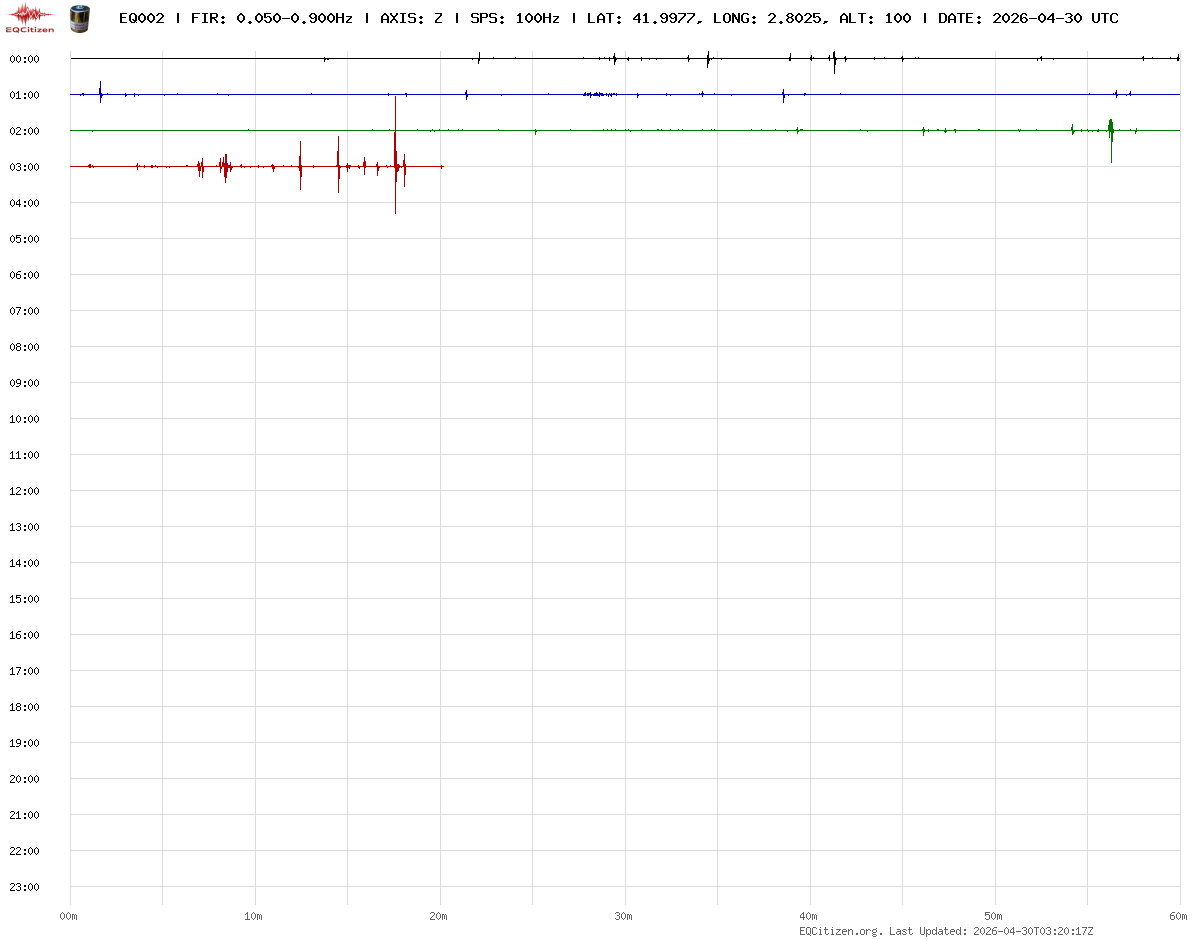
Task: Click the 60m label on the time axis
Action: click(x=1179, y=916)
